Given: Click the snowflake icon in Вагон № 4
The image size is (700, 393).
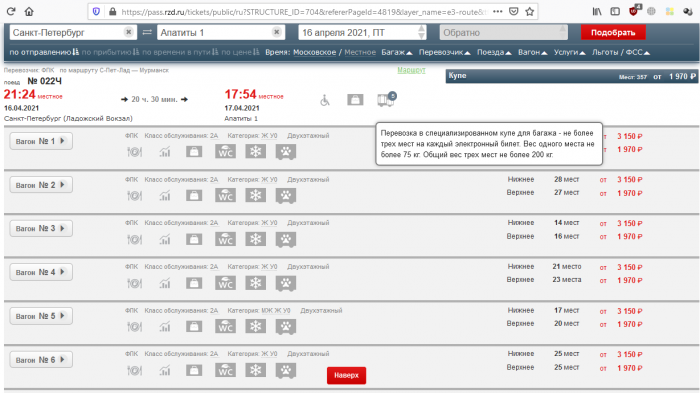Looking at the screenshot, I should click(255, 283).
